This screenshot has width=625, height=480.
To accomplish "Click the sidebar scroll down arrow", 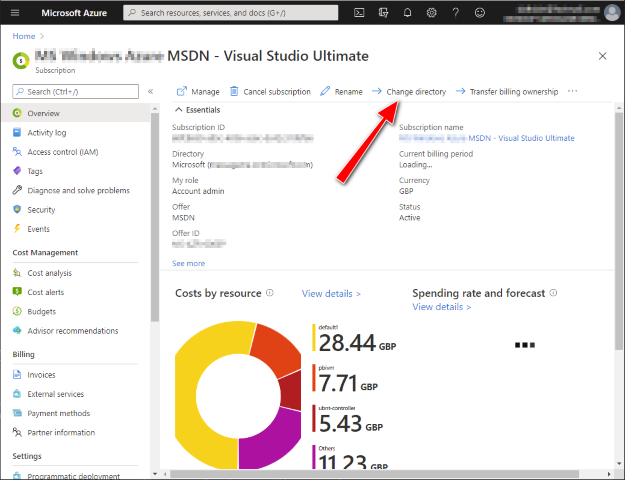I will tap(155, 474).
